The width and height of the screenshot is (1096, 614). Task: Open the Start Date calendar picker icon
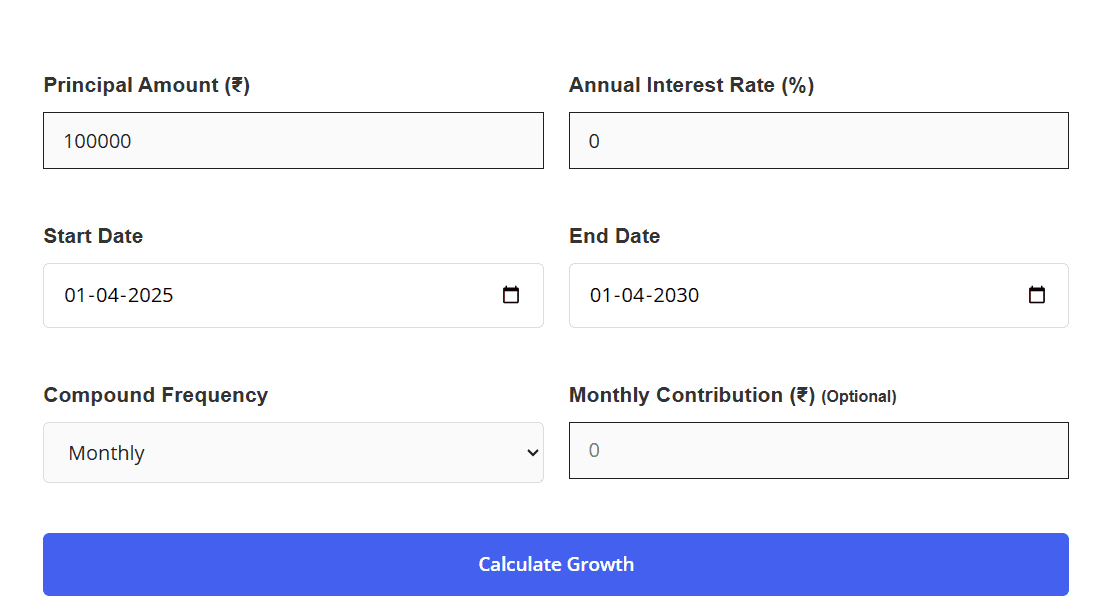tap(511, 295)
